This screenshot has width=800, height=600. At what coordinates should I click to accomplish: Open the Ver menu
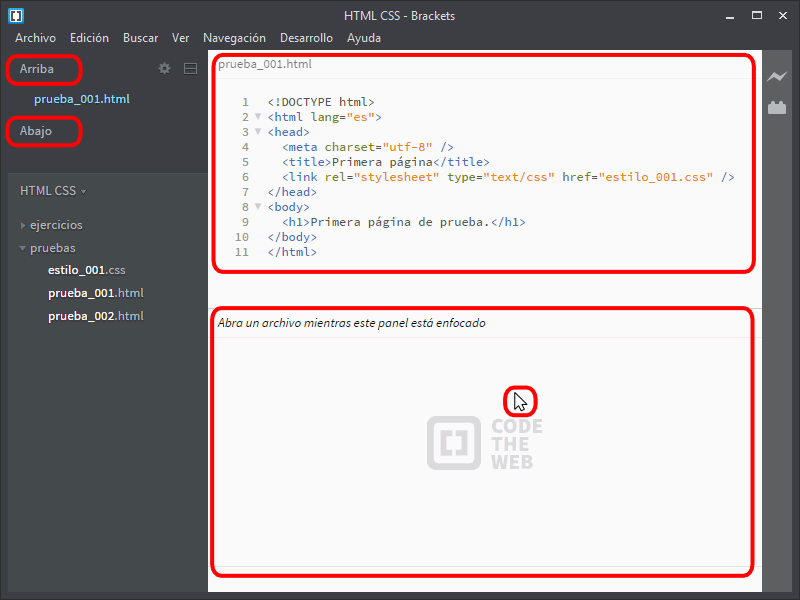click(180, 38)
